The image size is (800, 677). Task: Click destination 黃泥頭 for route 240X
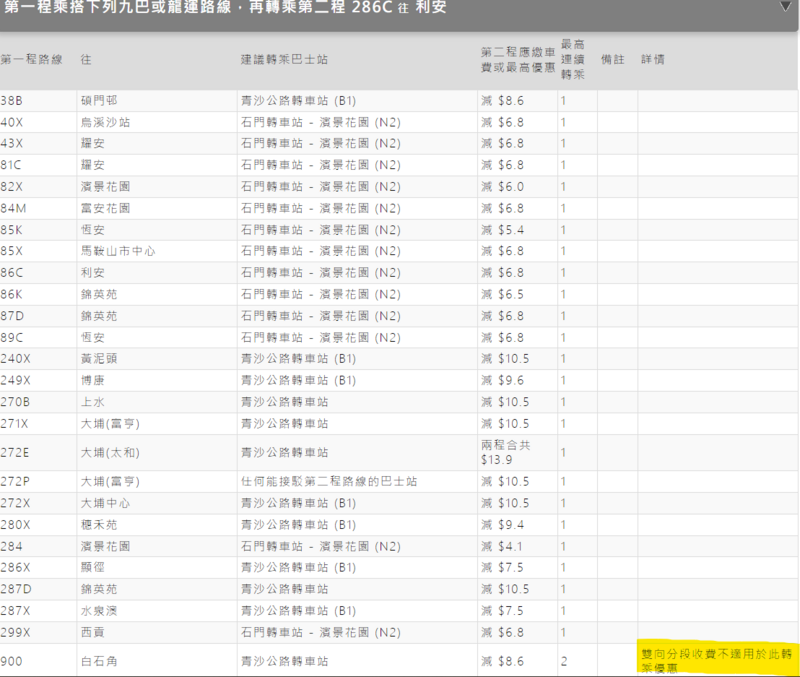(99, 359)
